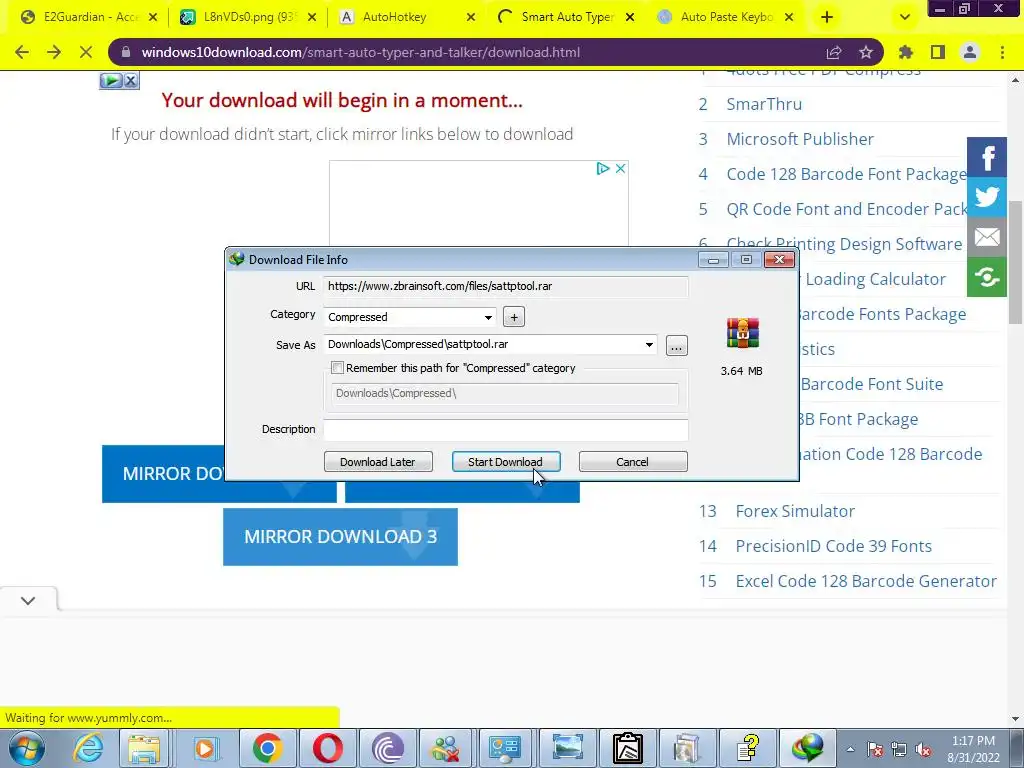
Task: Launch Internet Explorer from taskbar
Action: 88,748
